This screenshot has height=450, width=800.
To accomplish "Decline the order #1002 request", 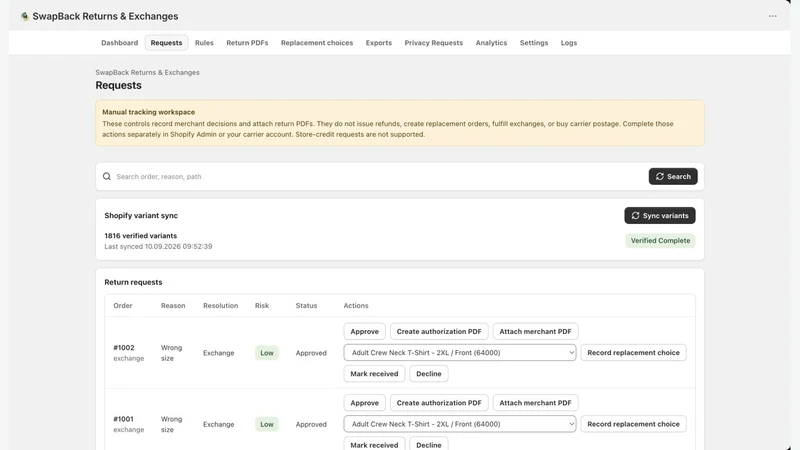I will pos(429,374).
